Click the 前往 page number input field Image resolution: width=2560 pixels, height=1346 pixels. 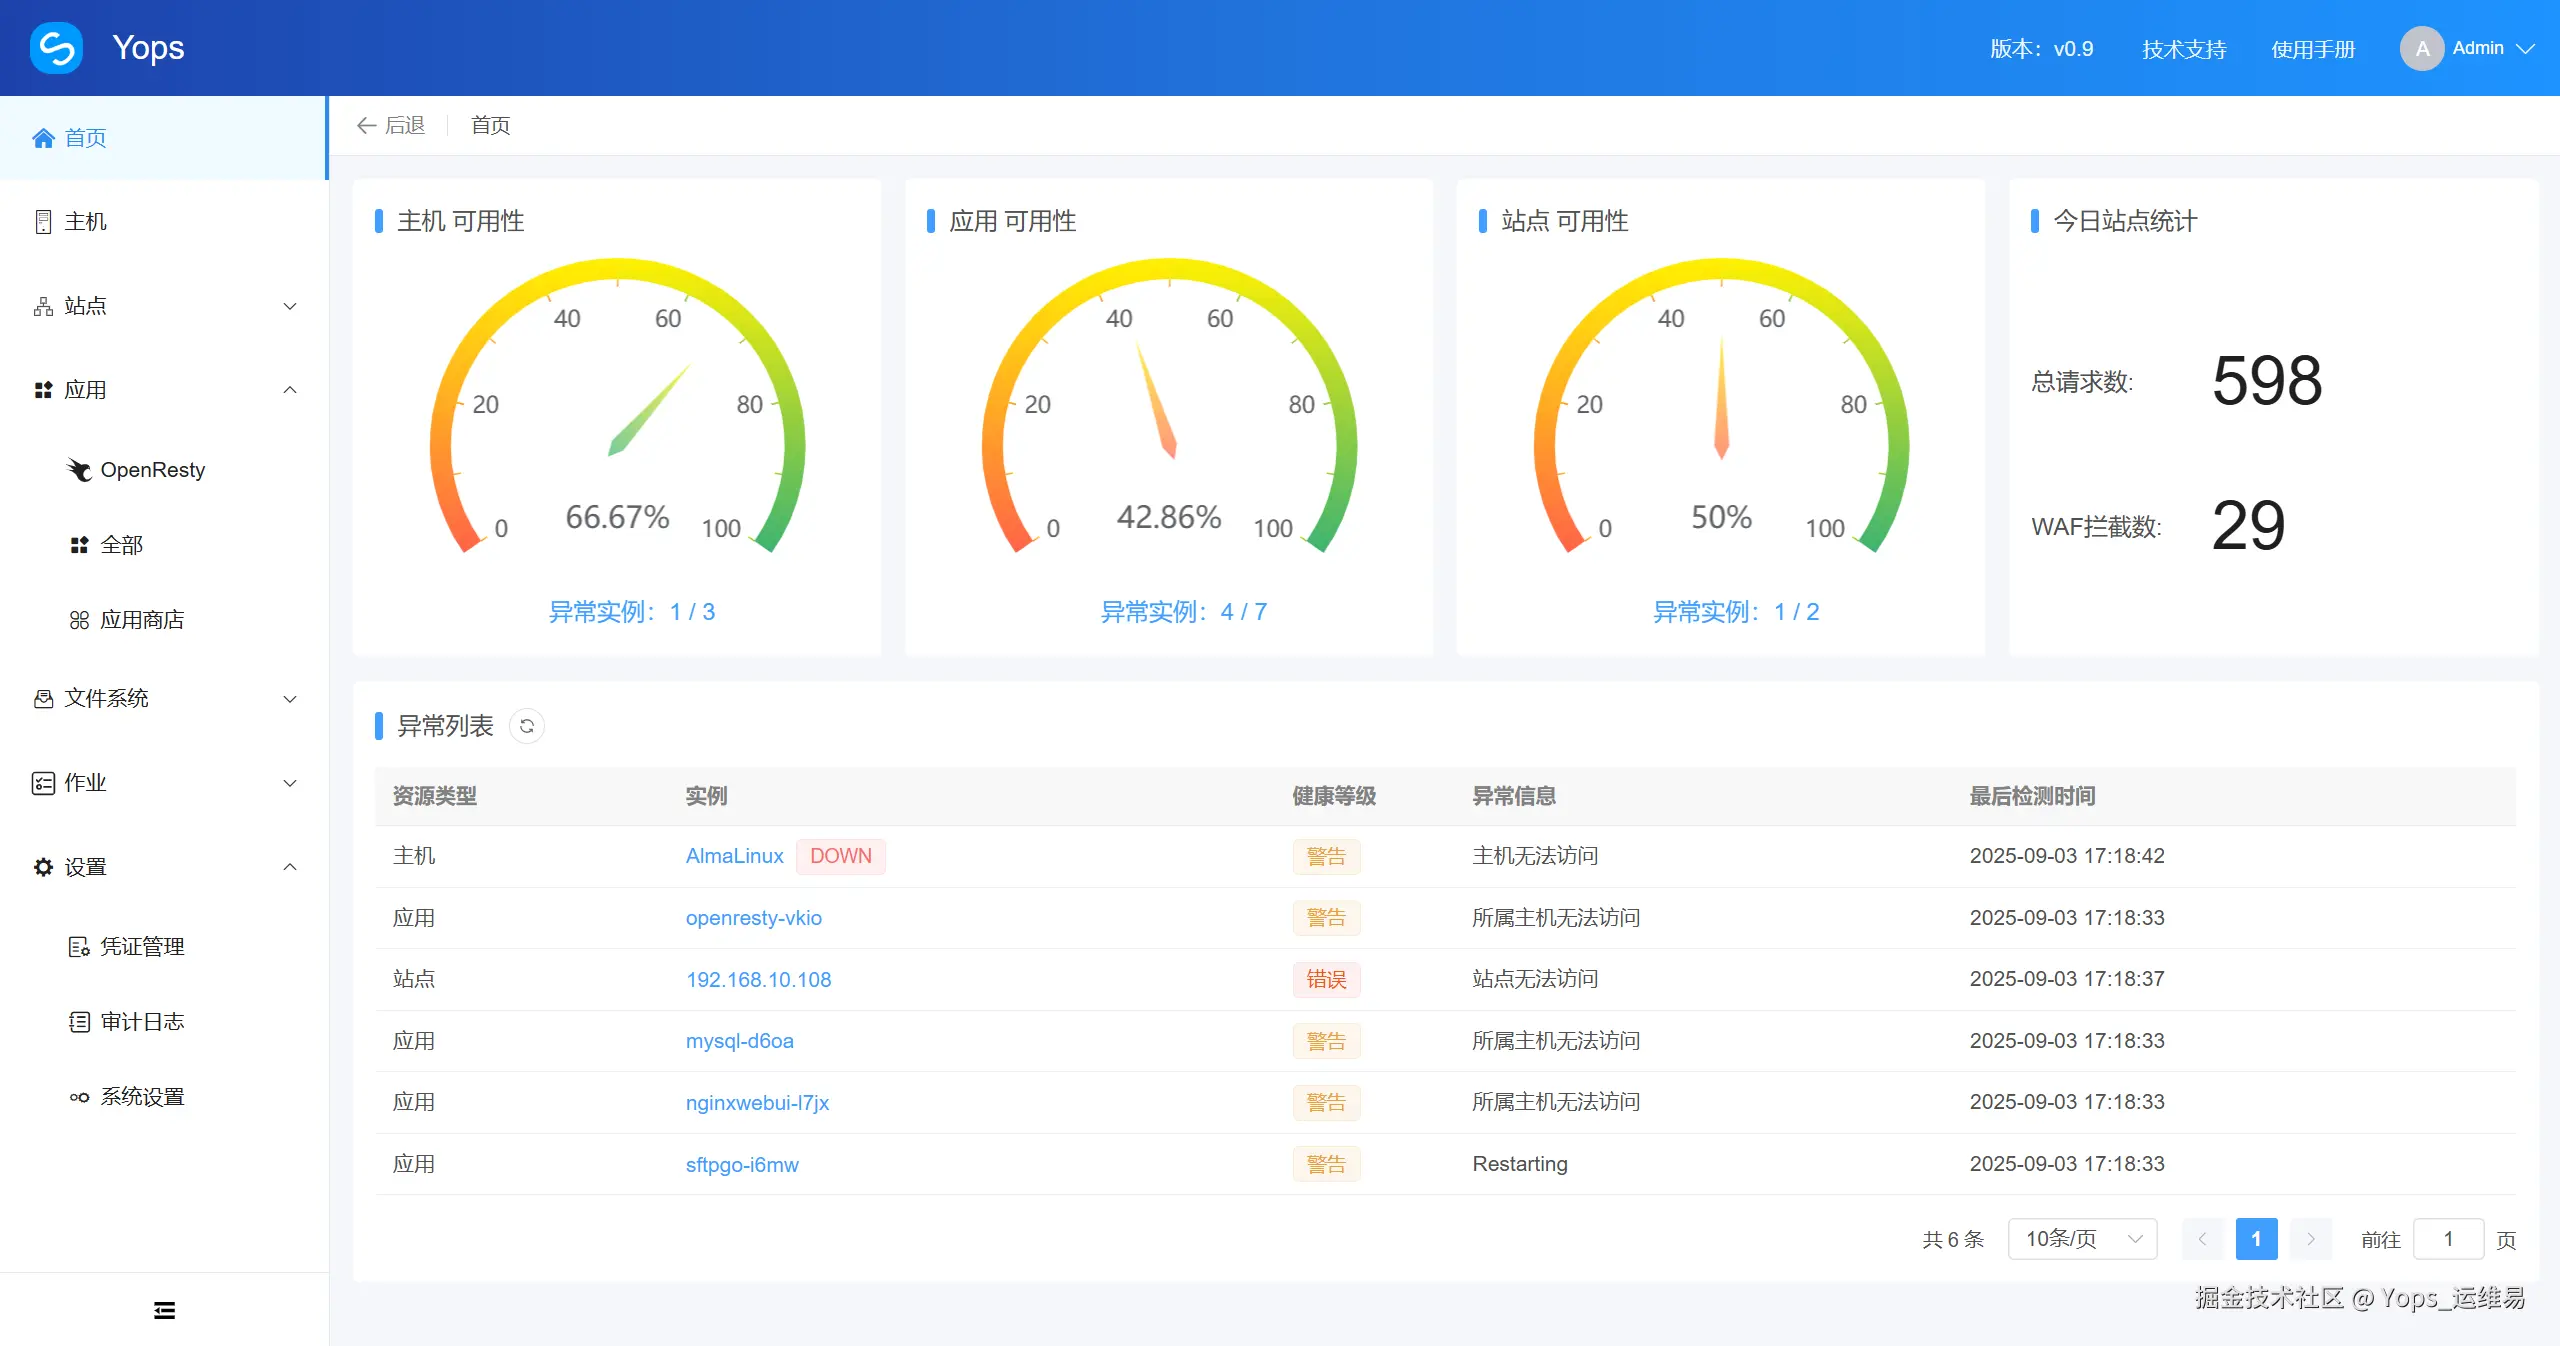(x=2447, y=1239)
